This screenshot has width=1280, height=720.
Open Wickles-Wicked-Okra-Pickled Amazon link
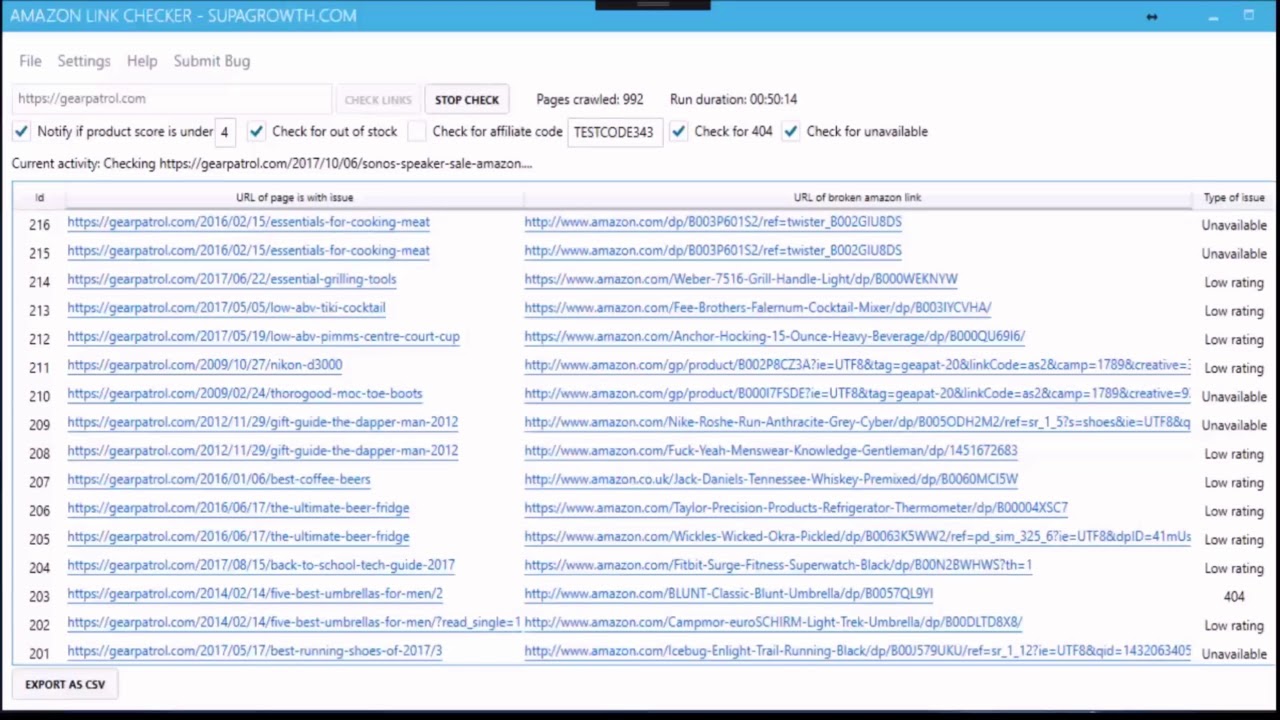857,537
